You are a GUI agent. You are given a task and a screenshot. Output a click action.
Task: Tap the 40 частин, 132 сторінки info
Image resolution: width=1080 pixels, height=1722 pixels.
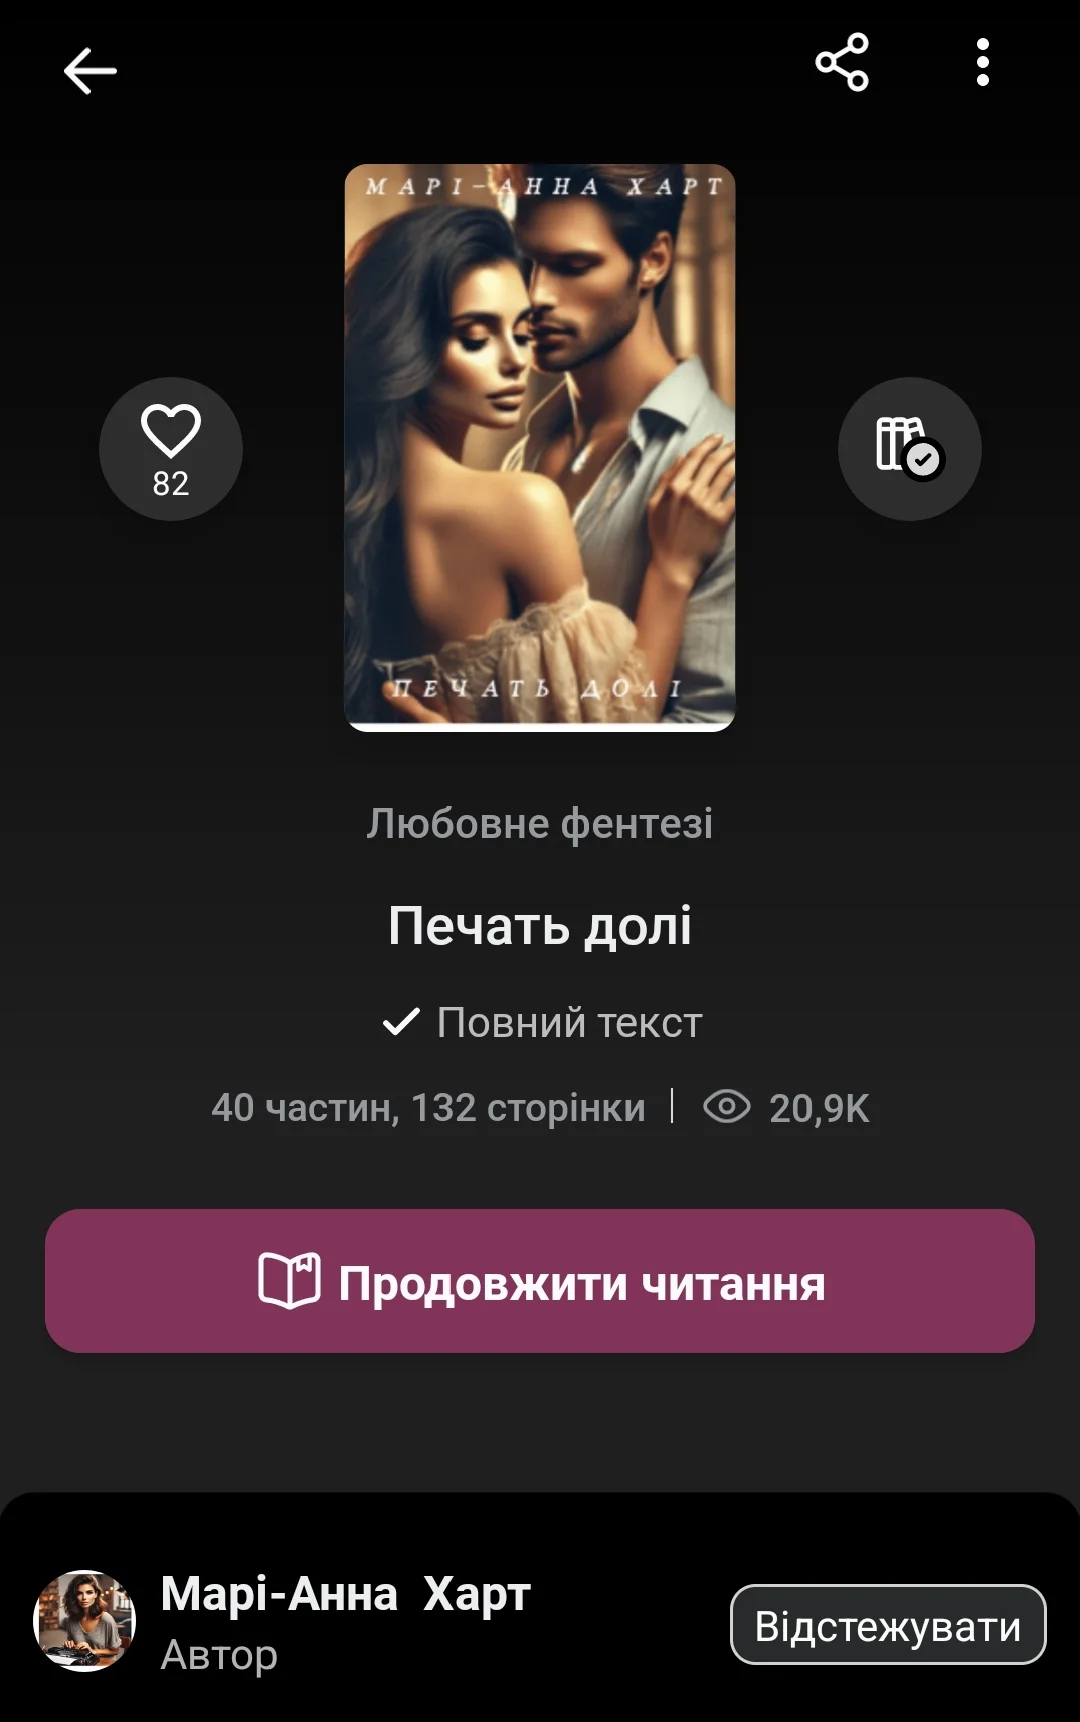[428, 1108]
